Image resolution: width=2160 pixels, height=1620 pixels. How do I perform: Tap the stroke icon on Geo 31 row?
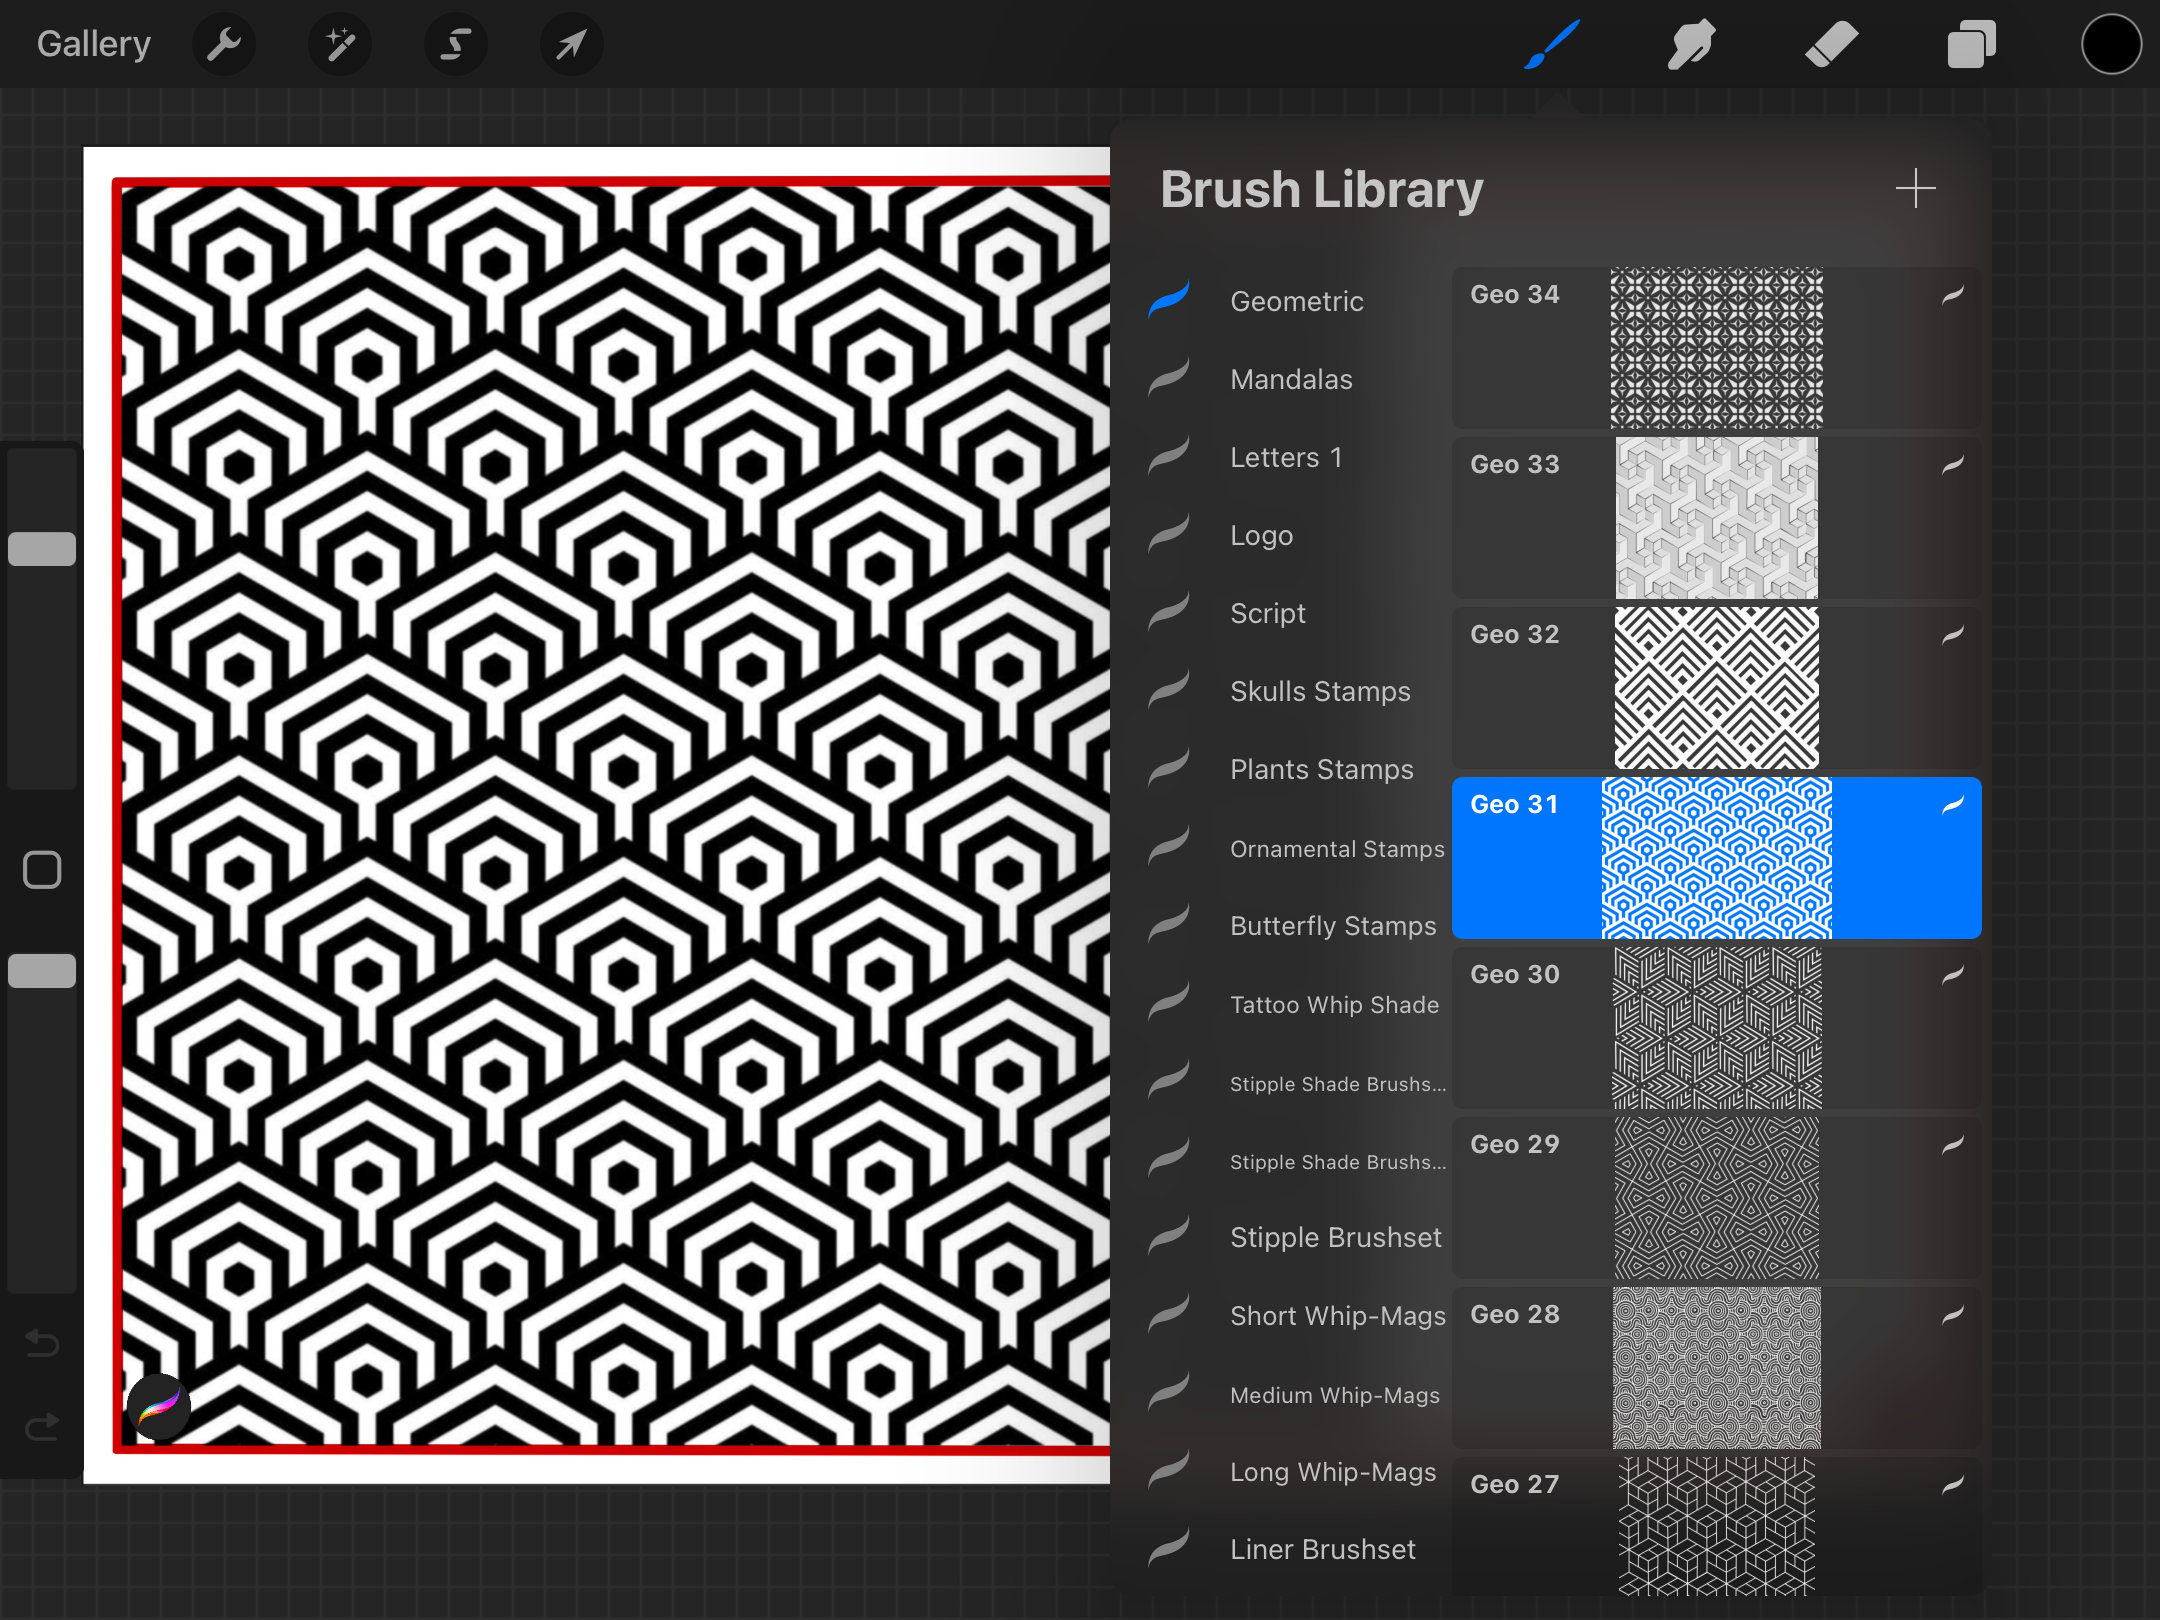click(1953, 804)
